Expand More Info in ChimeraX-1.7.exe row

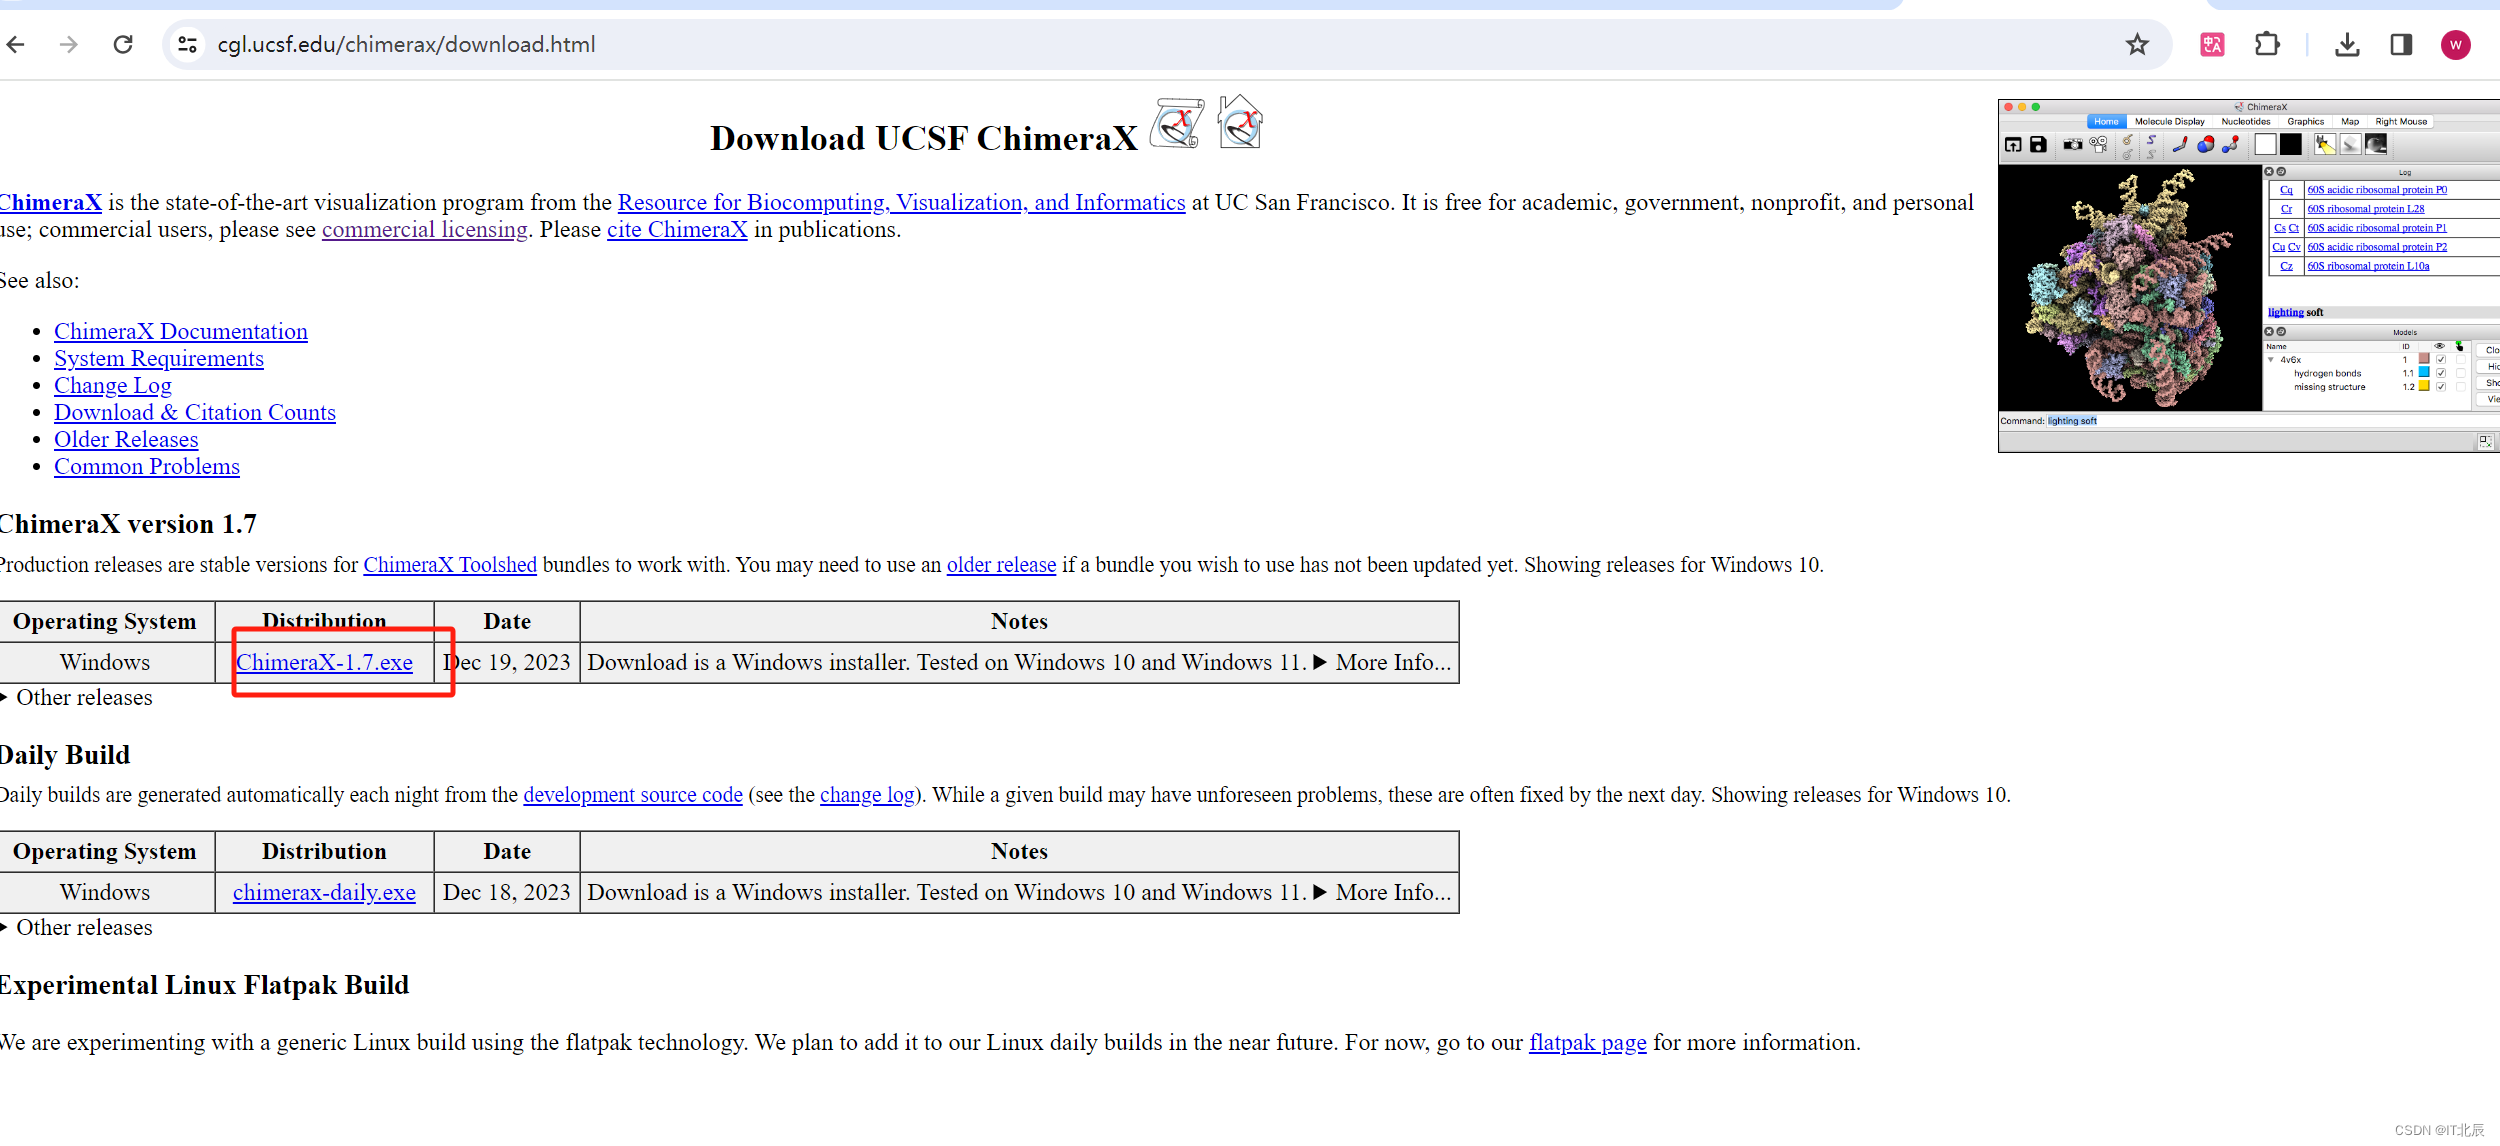pyautogui.click(x=1381, y=662)
